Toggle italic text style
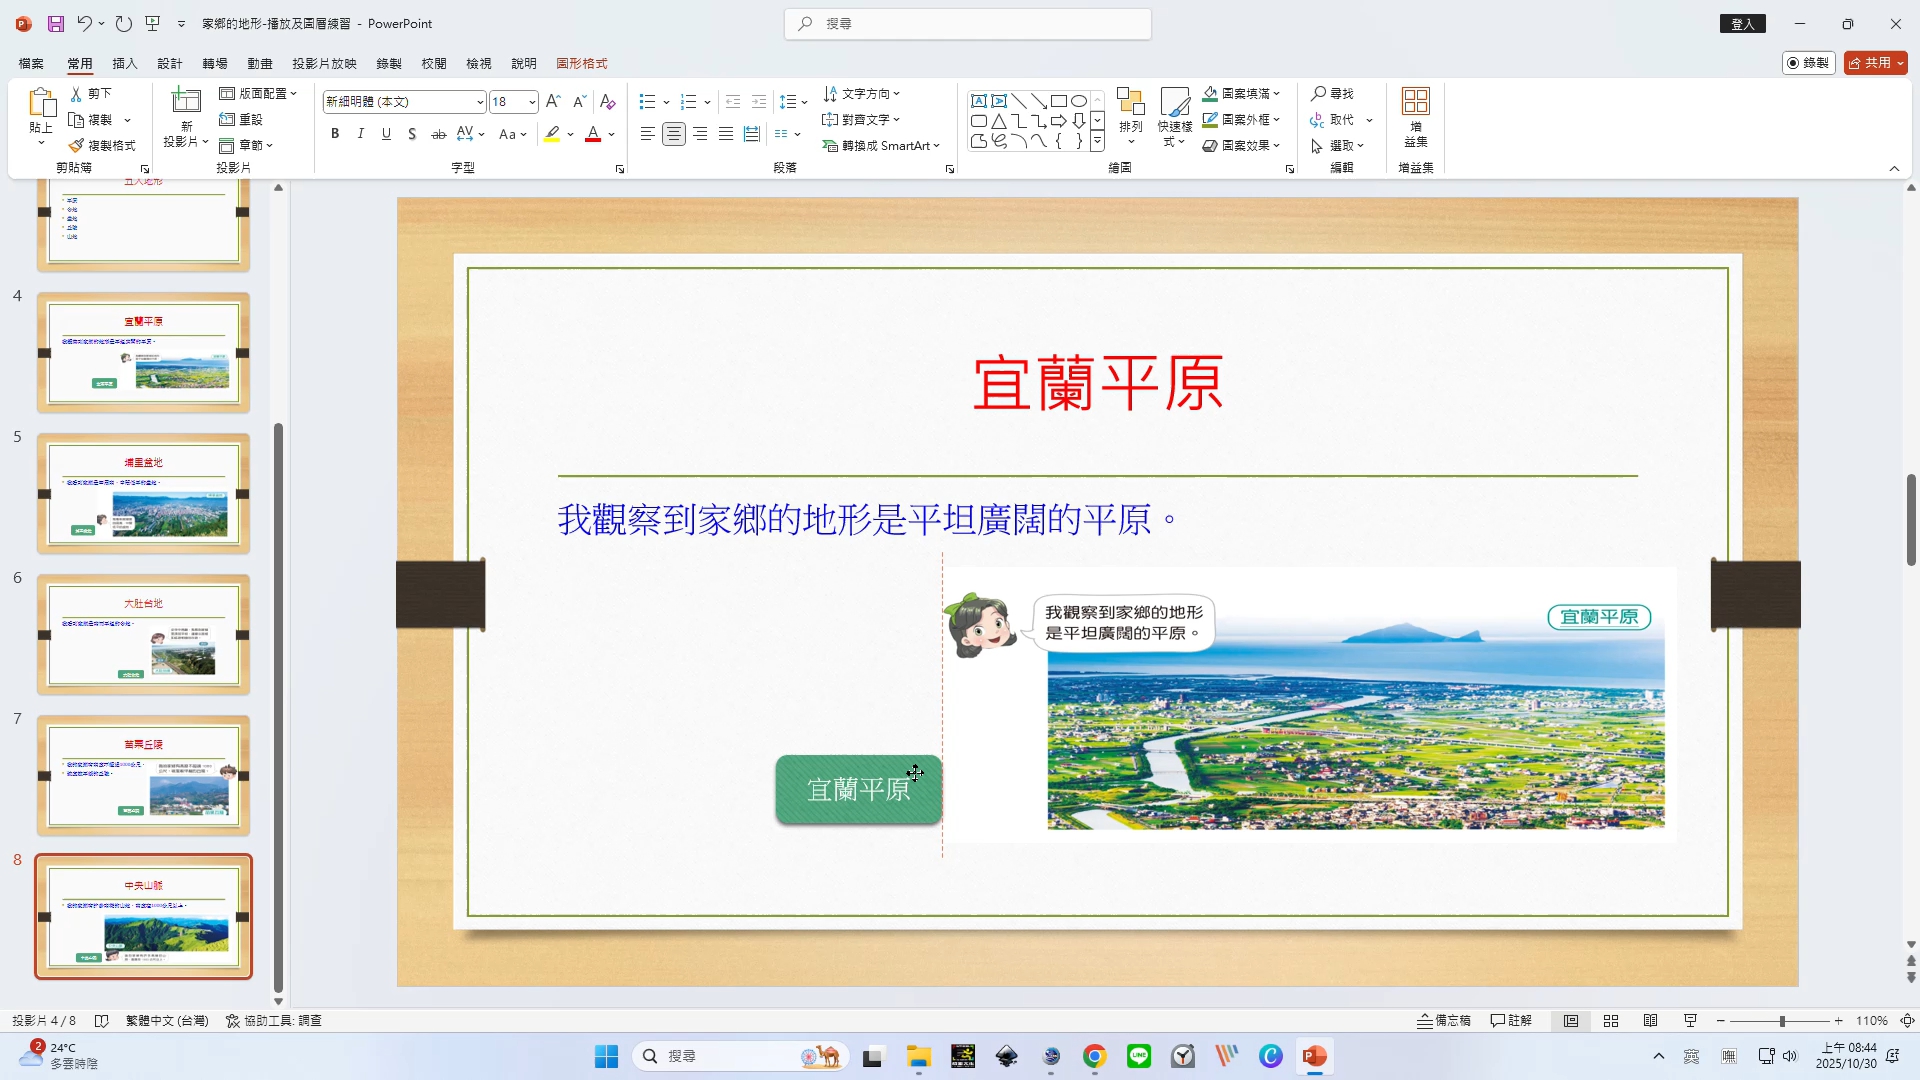 coord(360,134)
